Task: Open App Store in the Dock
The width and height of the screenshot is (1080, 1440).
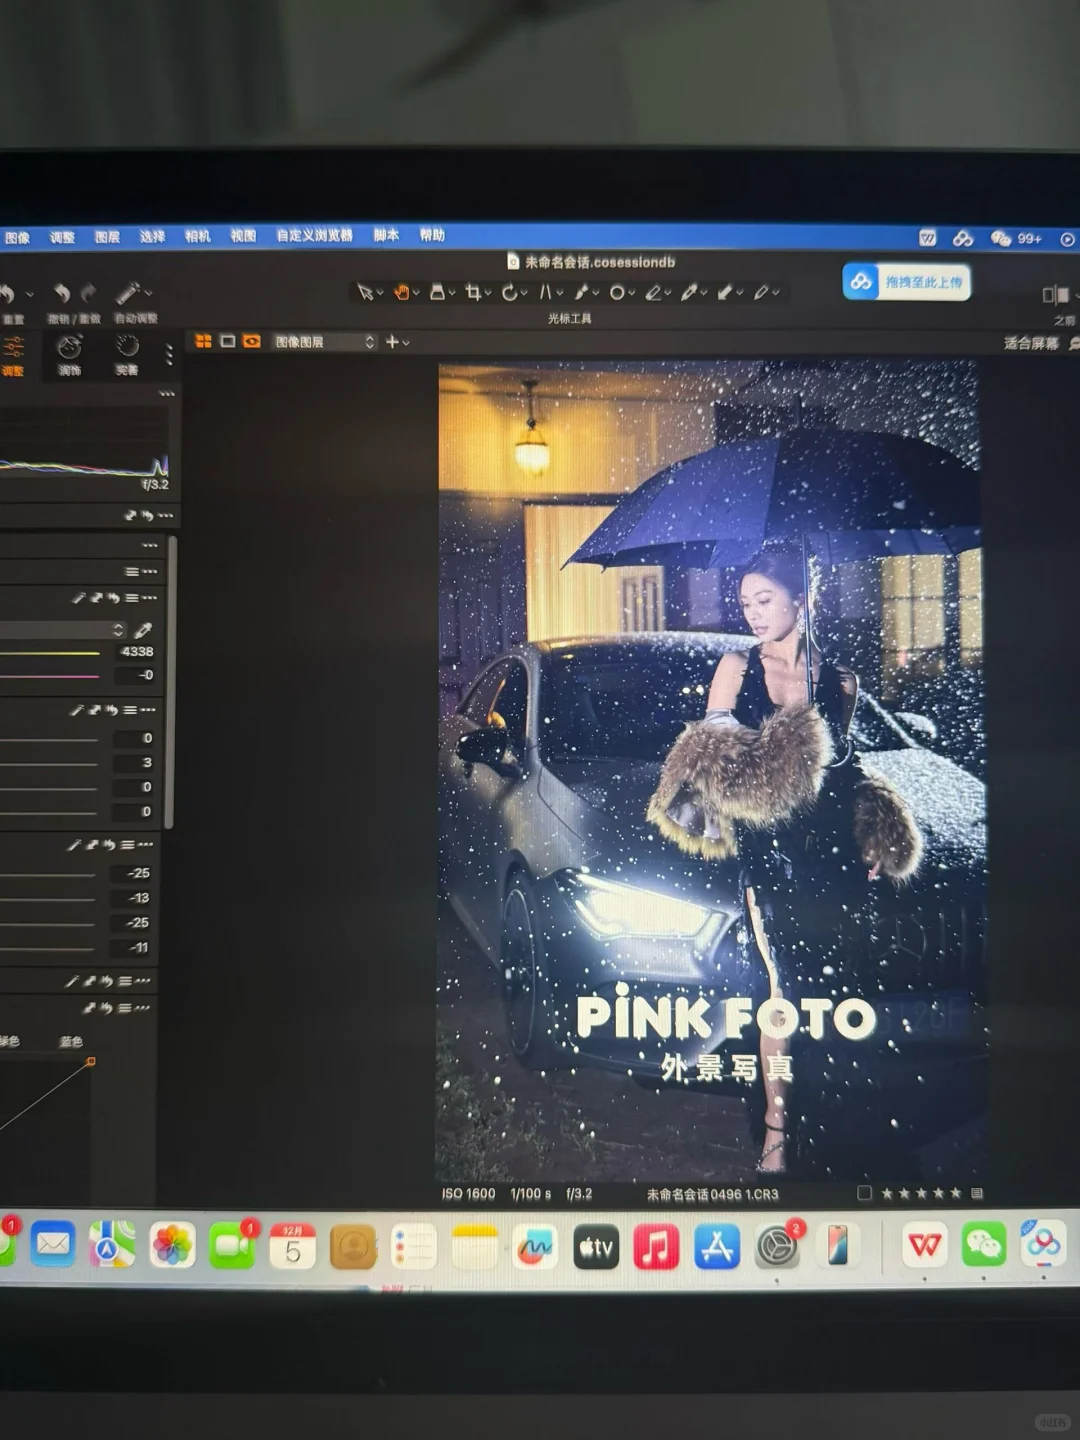Action: point(717,1247)
